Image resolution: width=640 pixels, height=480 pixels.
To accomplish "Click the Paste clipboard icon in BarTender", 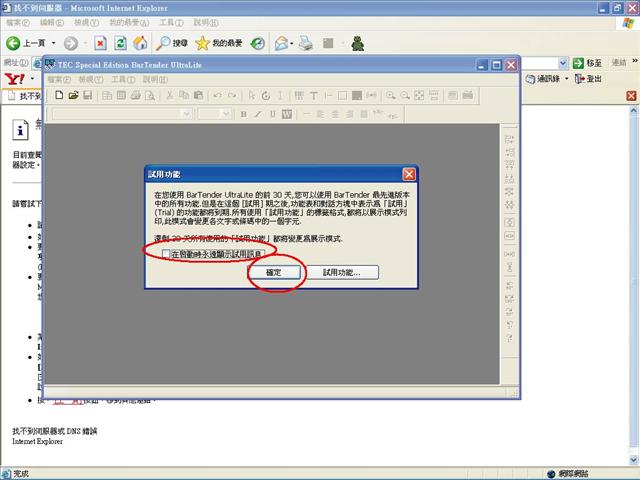I will coord(198,95).
